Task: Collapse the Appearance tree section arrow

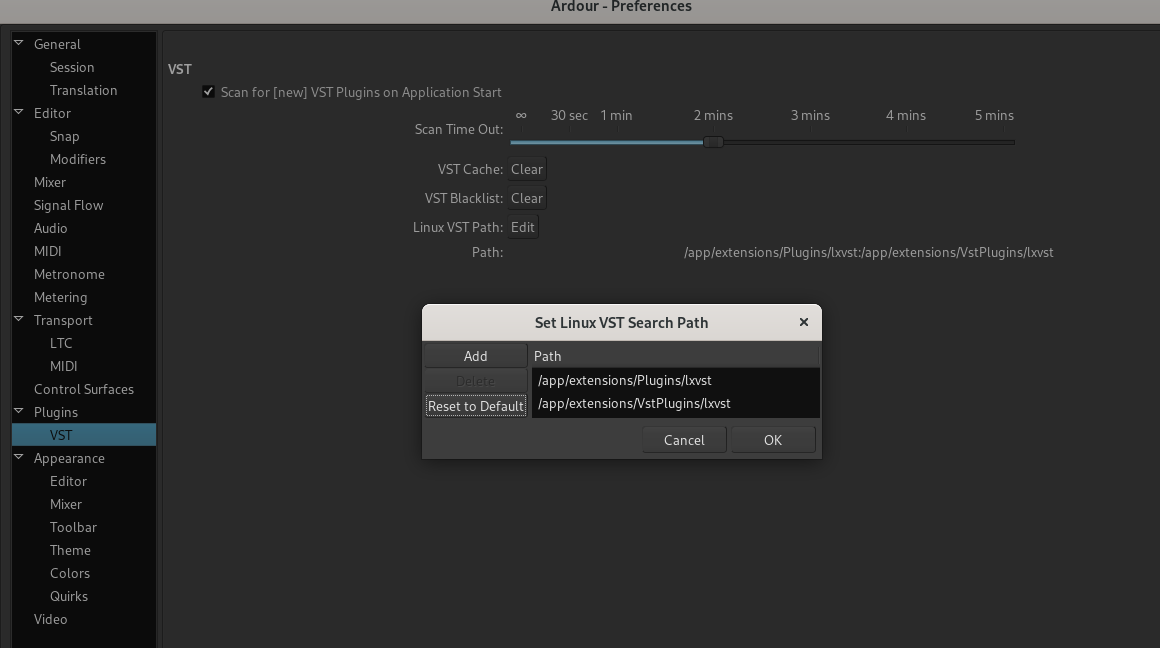Action: (18, 457)
